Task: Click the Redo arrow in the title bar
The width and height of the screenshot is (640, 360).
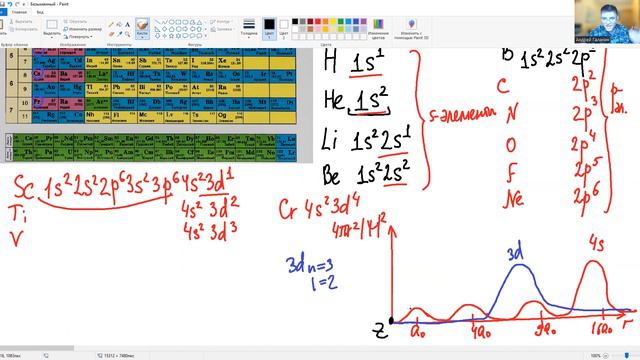Action: tap(17, 4)
